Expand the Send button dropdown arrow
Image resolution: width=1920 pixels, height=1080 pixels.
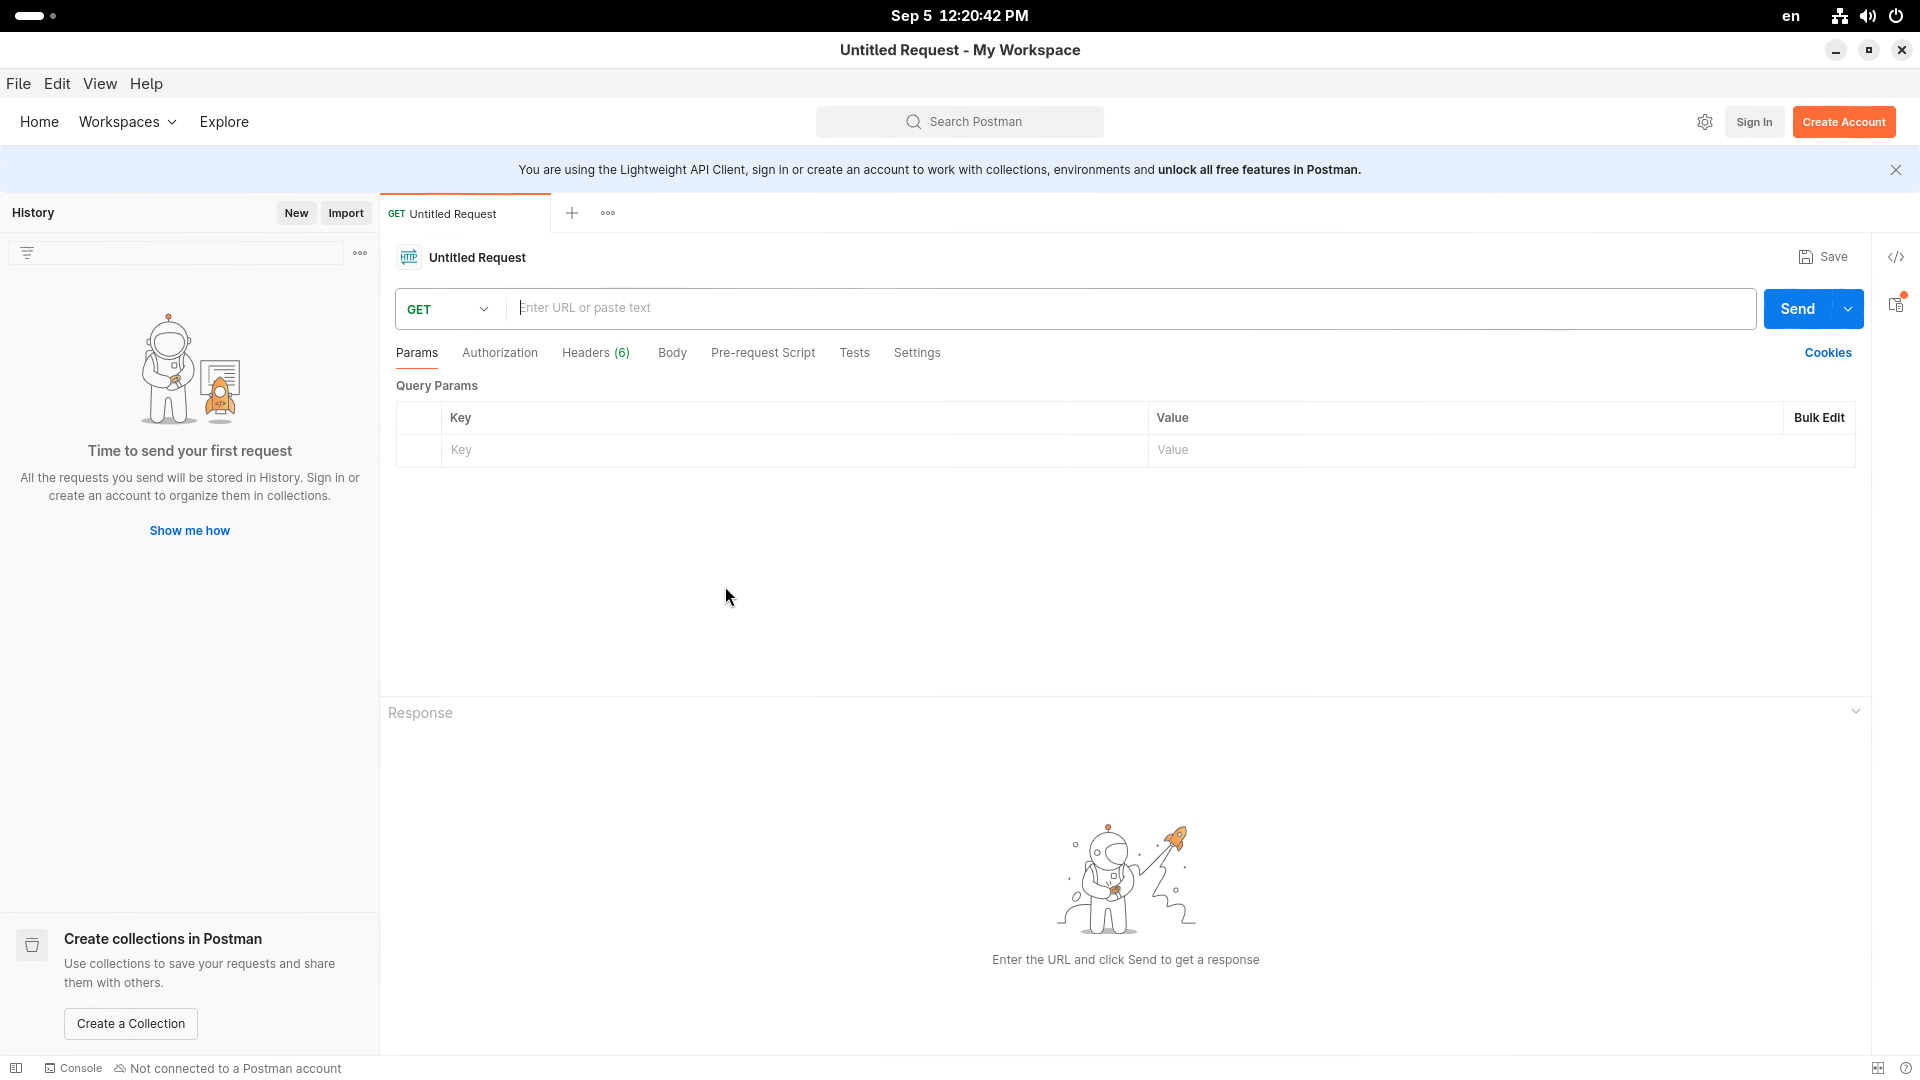click(1848, 309)
